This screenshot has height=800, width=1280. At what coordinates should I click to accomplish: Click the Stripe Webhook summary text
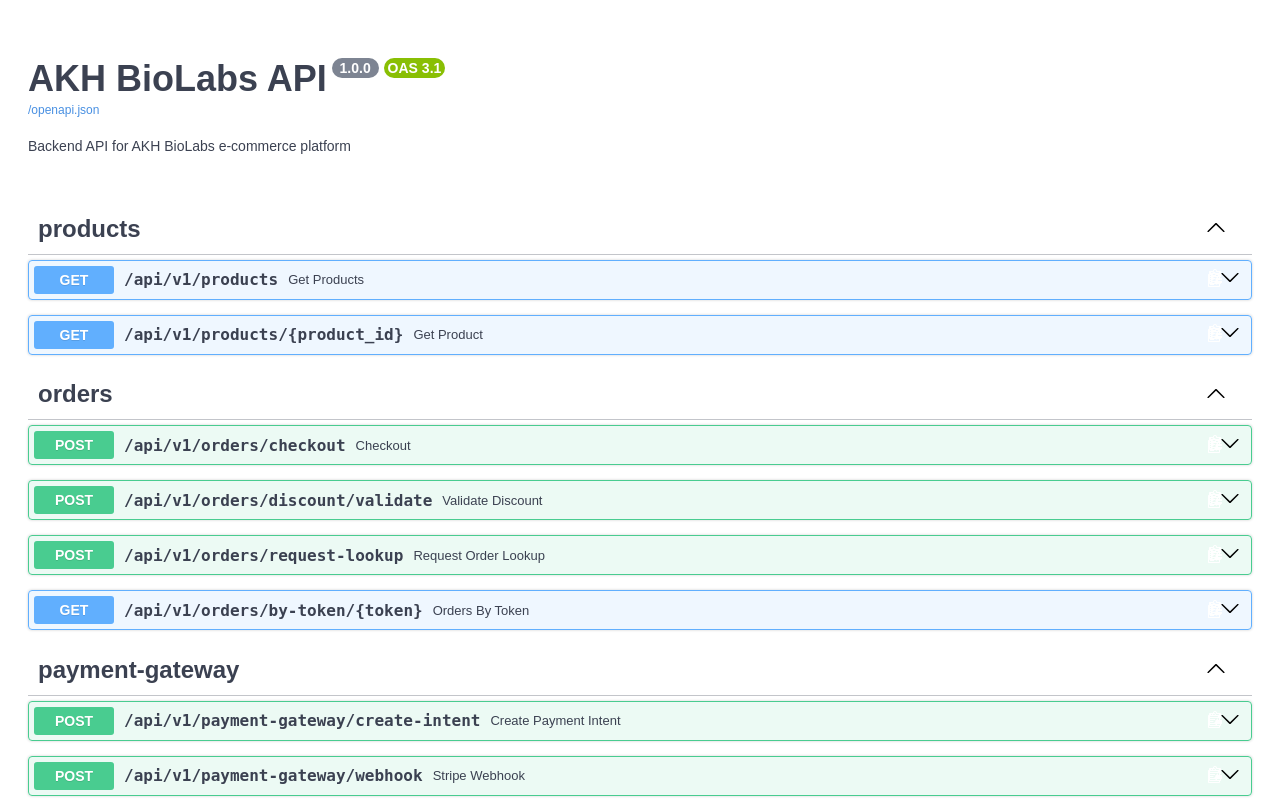coord(479,776)
